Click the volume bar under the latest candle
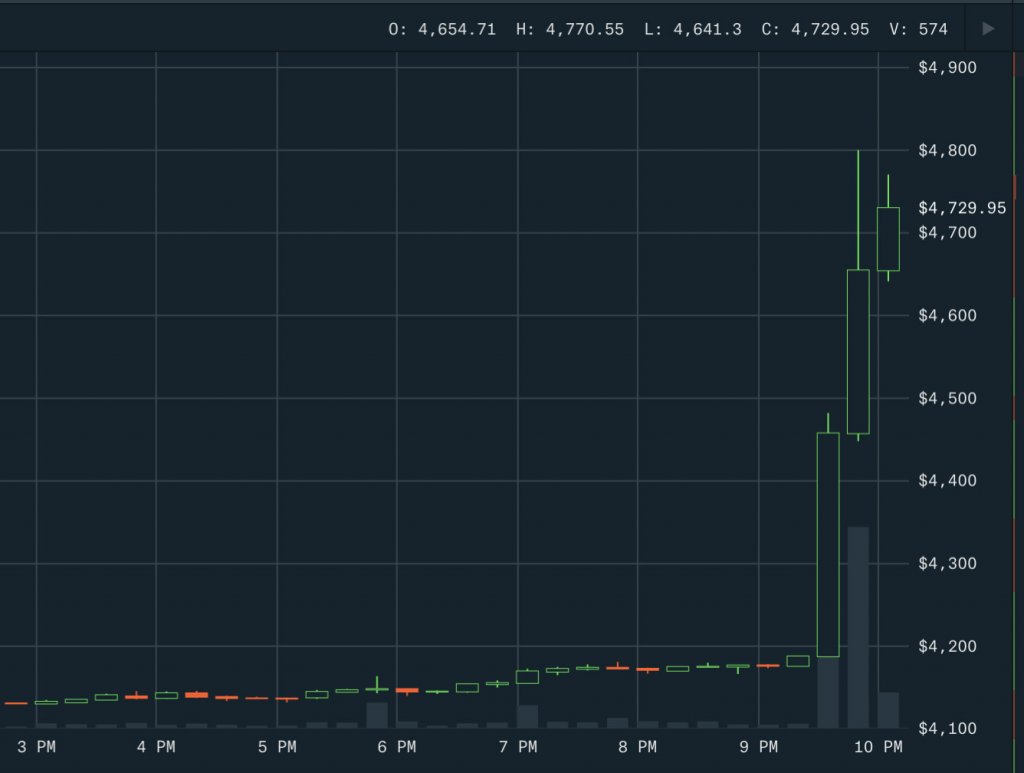 tap(888, 709)
